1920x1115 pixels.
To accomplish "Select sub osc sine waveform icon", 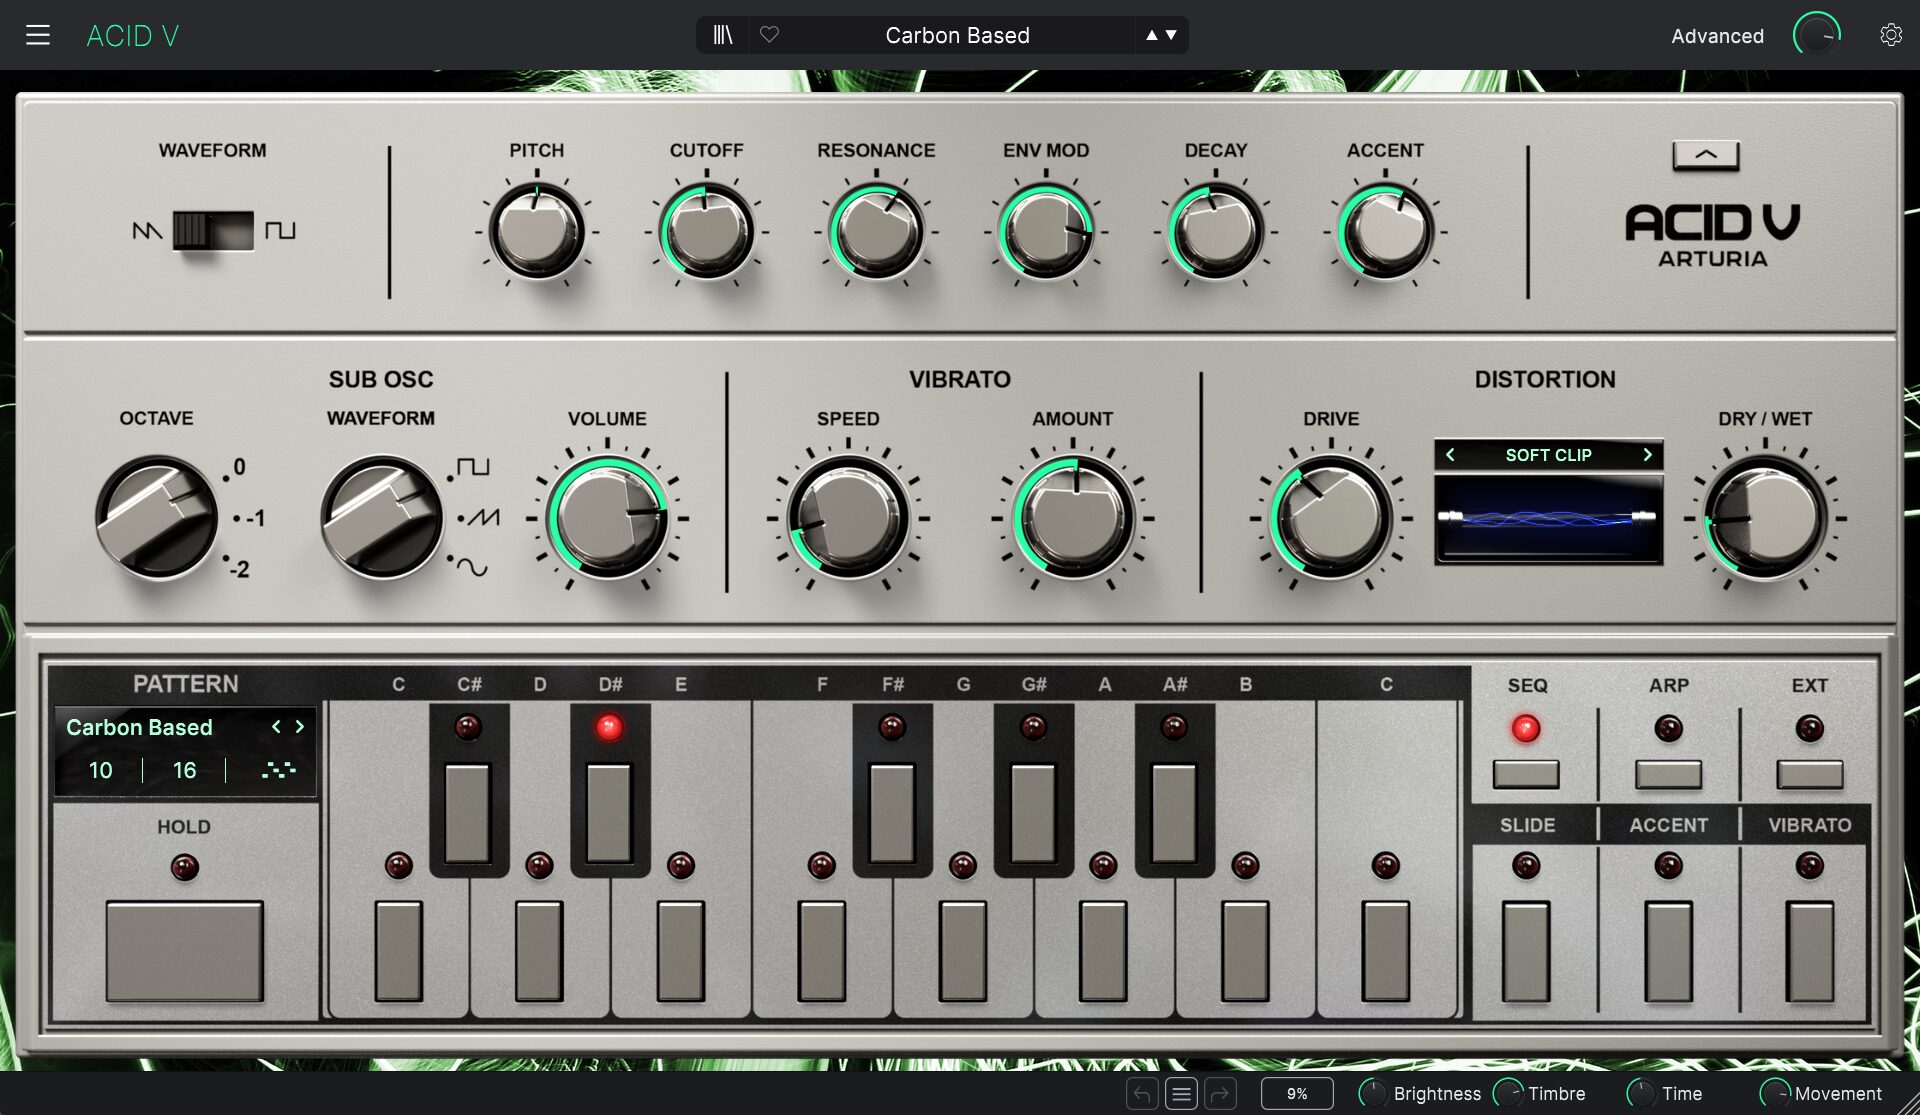I will click(x=472, y=567).
